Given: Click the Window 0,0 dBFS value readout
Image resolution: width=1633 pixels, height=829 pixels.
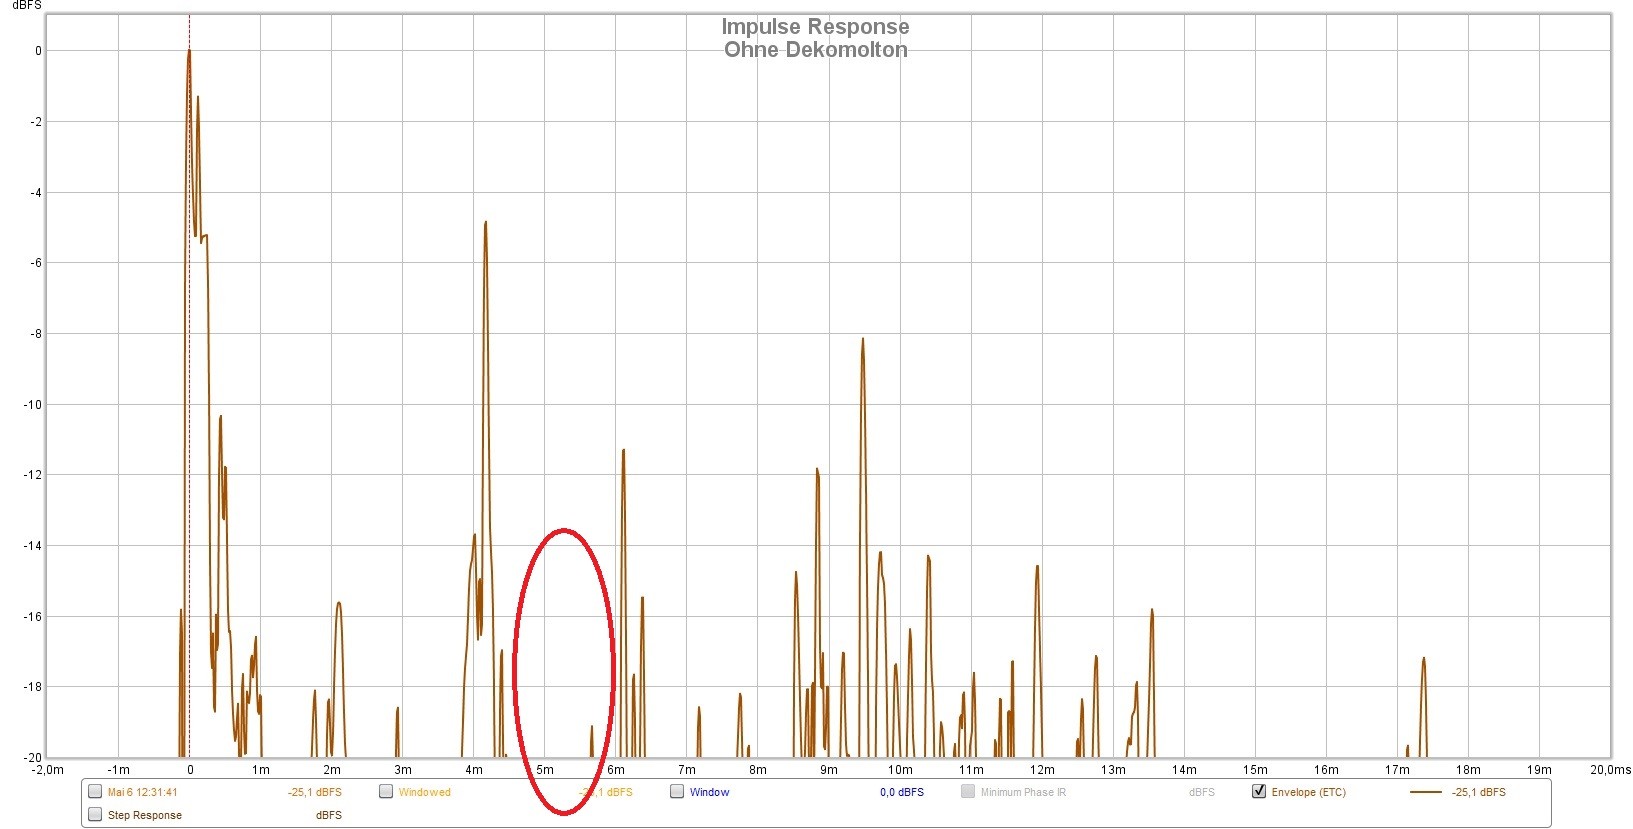Looking at the screenshot, I should click(x=901, y=792).
